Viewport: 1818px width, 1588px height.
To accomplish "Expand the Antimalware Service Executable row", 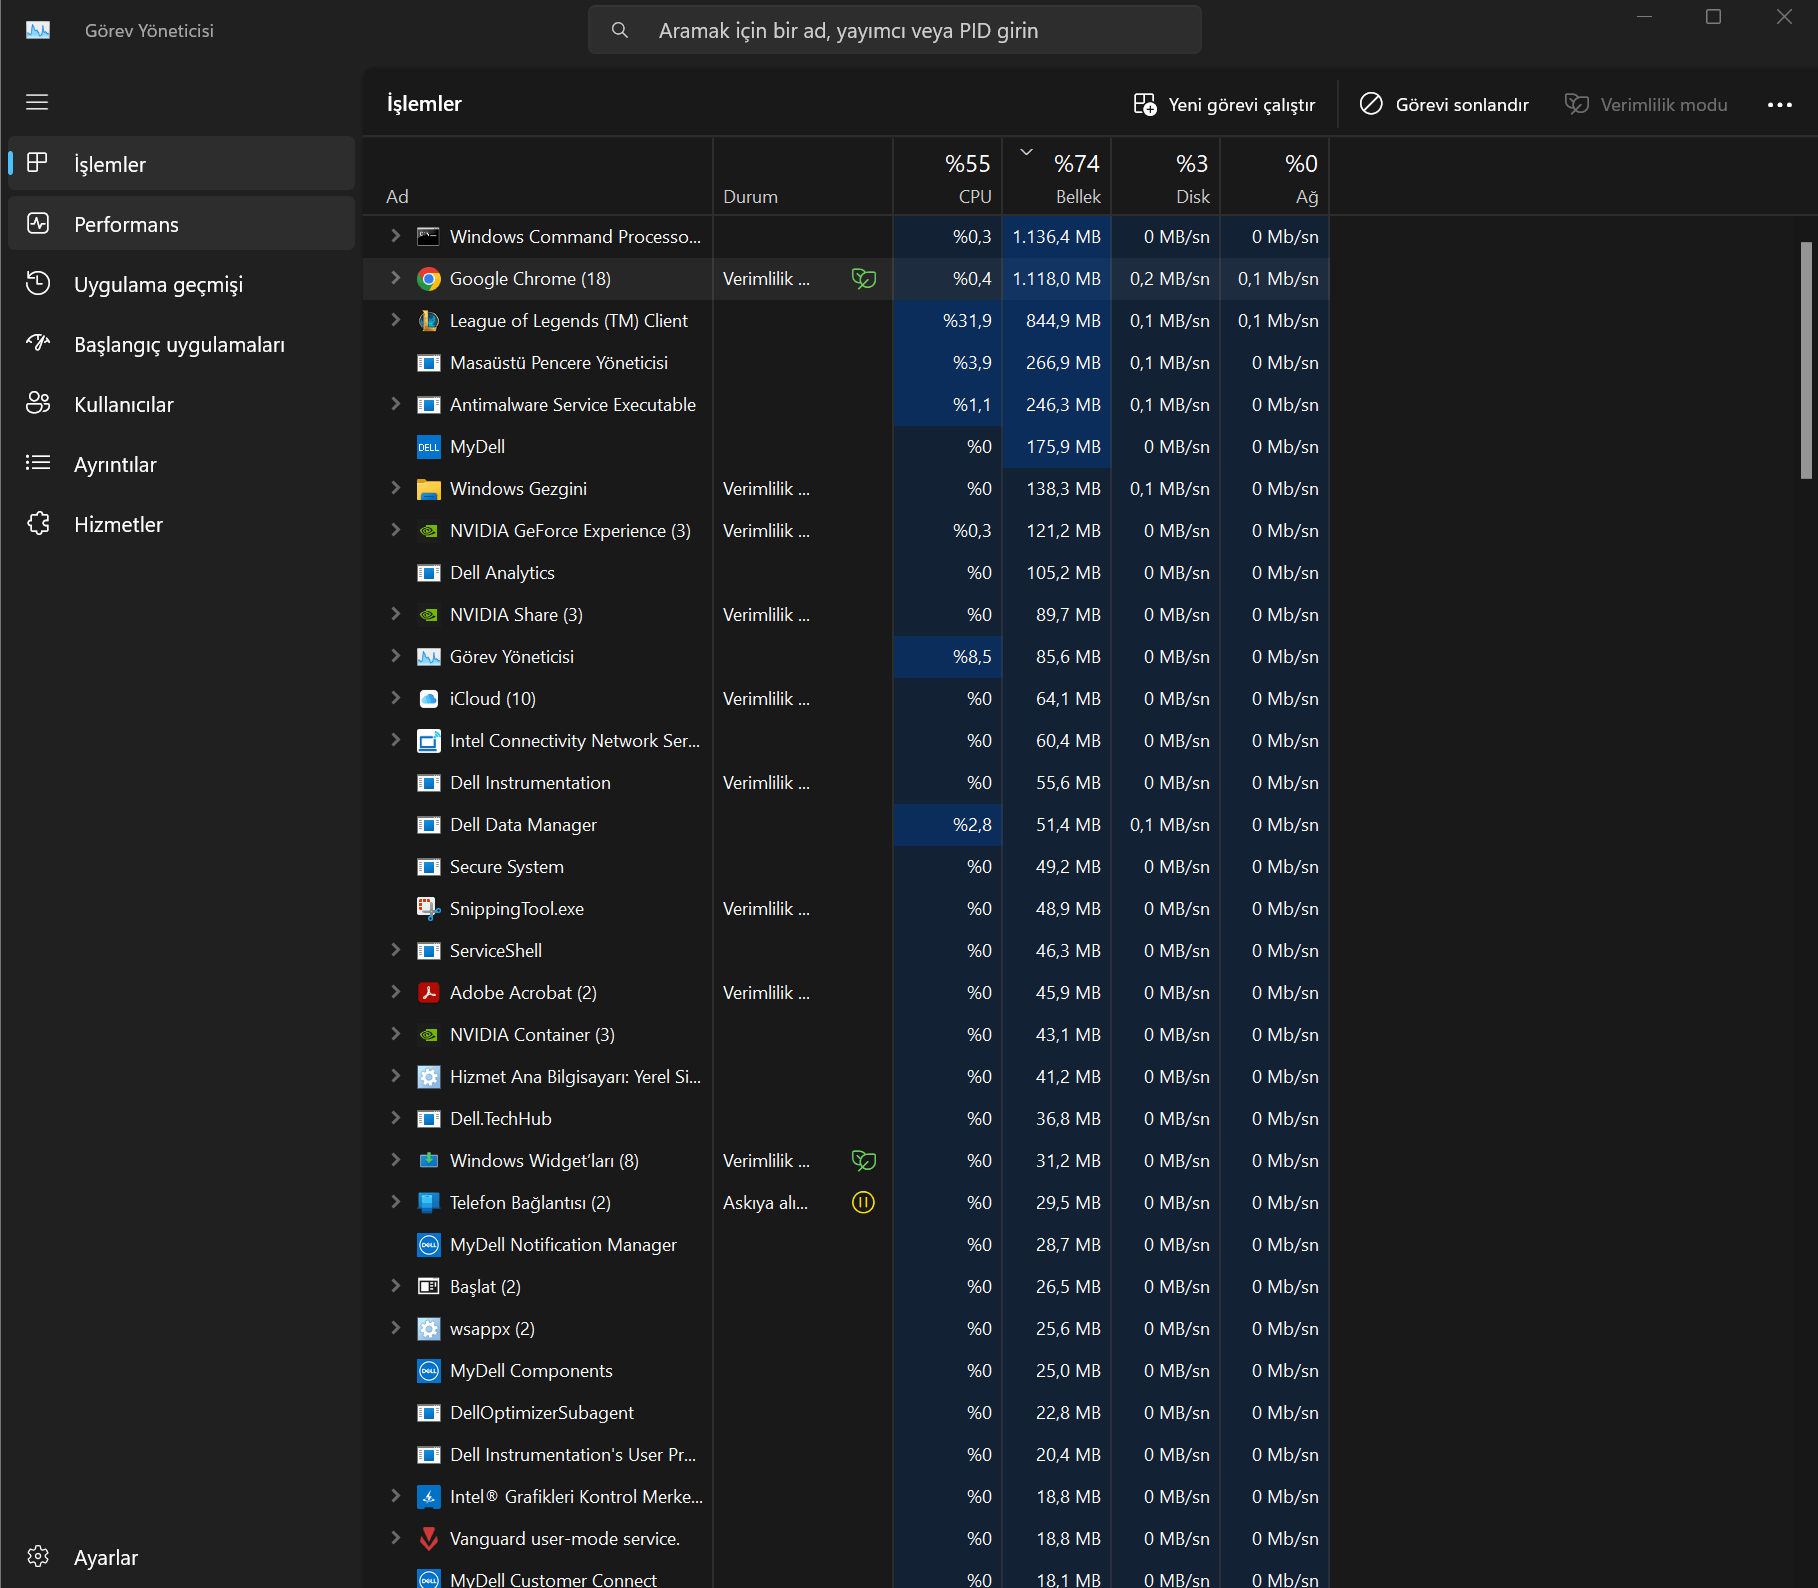I will (x=396, y=404).
